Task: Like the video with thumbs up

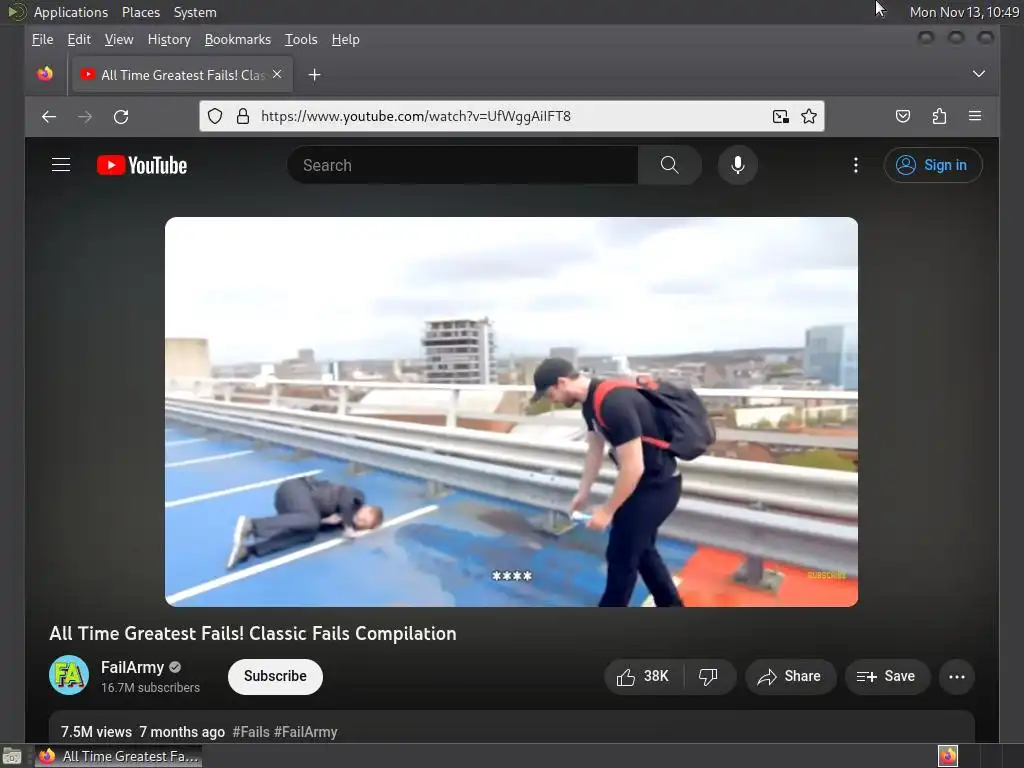Action: point(643,676)
